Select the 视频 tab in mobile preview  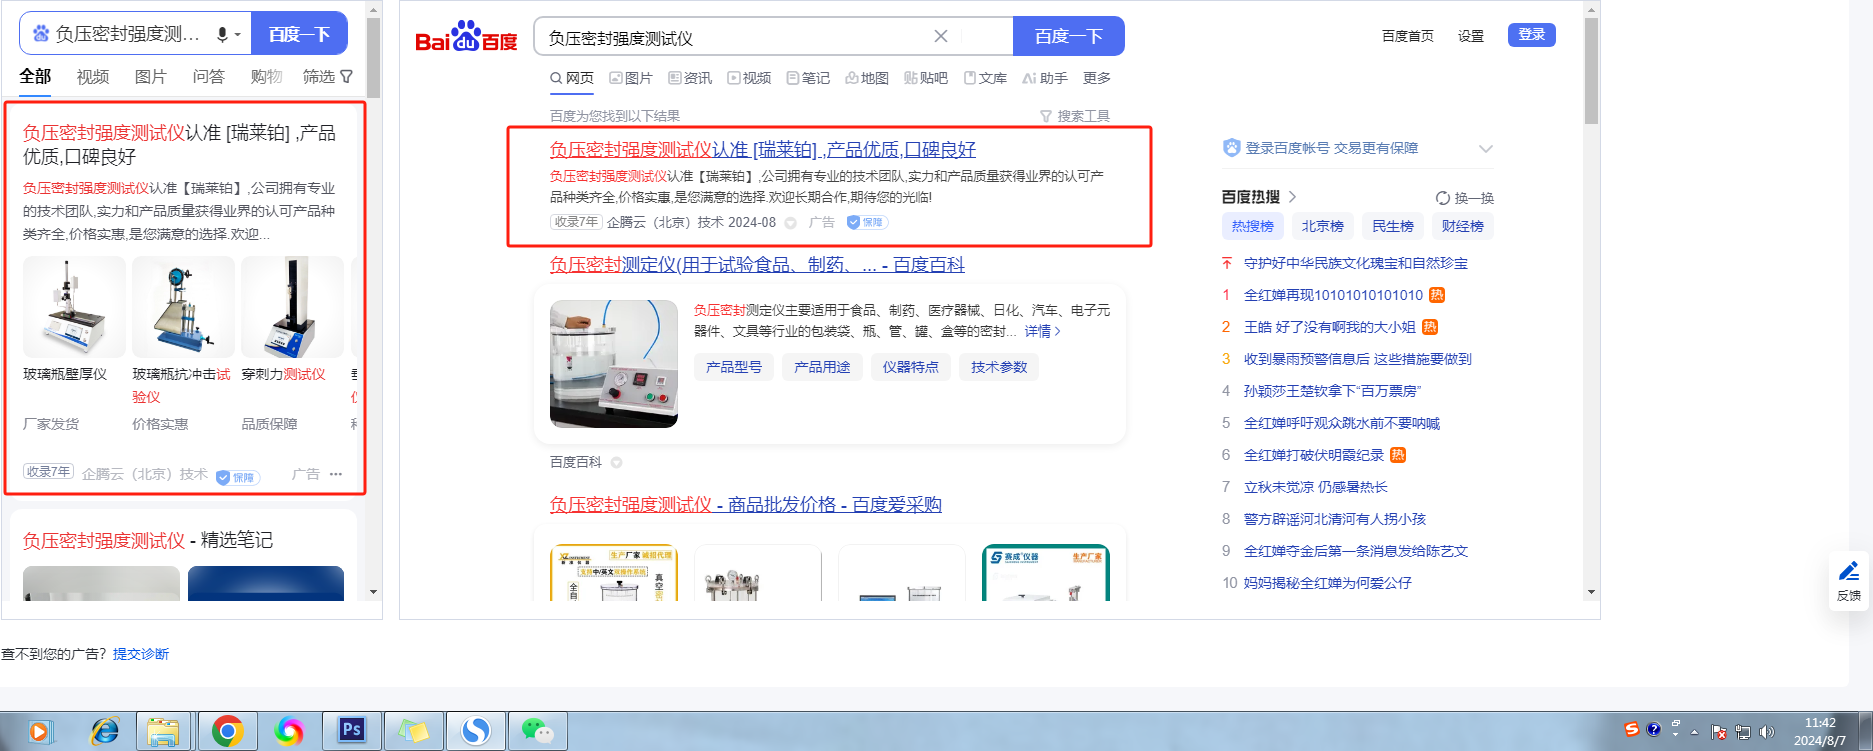93,77
